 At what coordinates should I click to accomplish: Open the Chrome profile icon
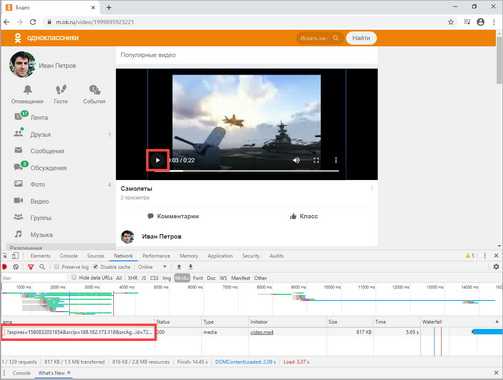pyautogui.click(x=480, y=22)
